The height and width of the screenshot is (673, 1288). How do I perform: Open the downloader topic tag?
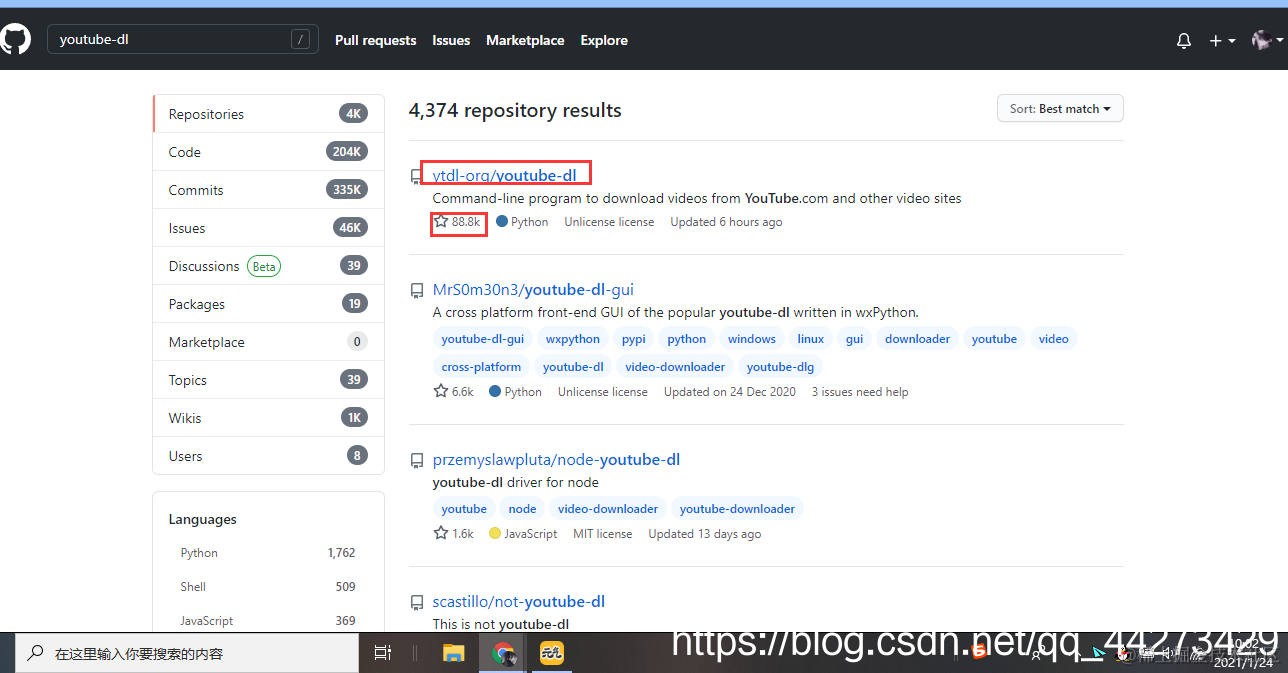tap(918, 339)
